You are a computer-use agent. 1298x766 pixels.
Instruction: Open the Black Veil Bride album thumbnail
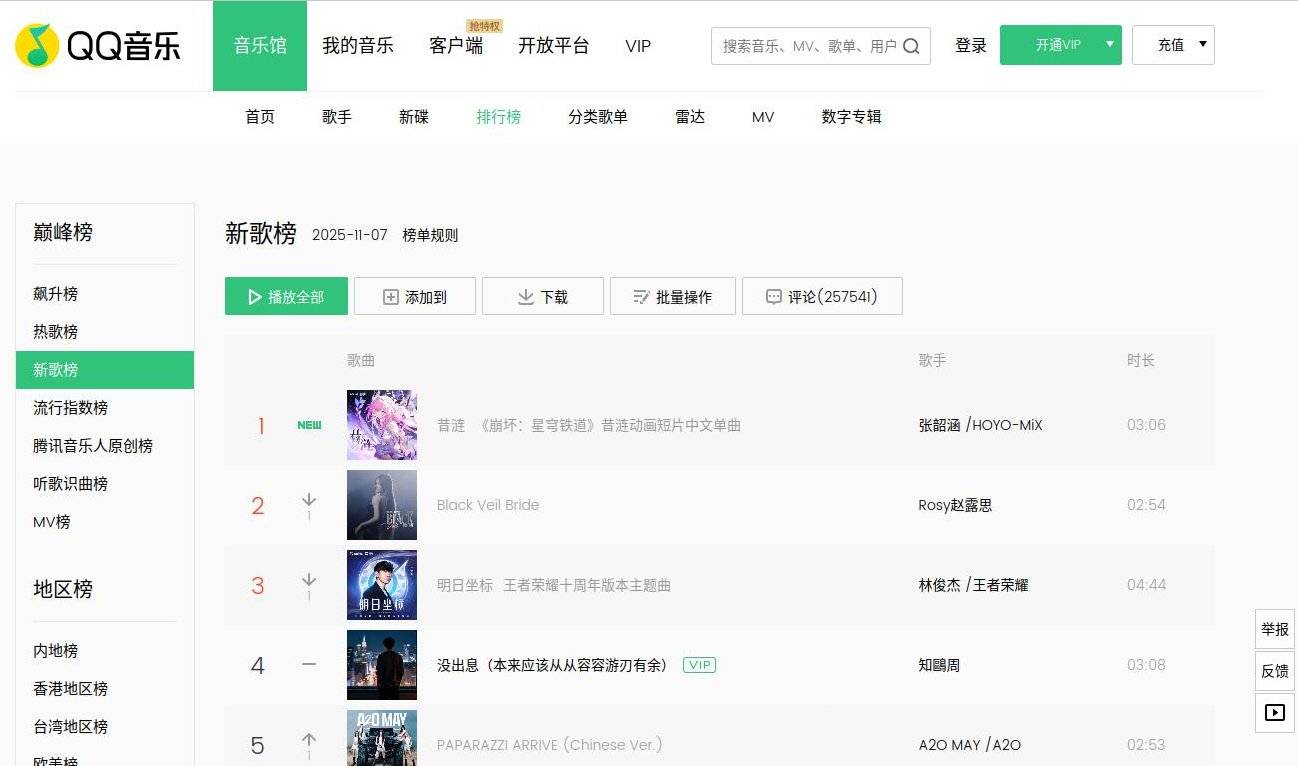coord(382,505)
